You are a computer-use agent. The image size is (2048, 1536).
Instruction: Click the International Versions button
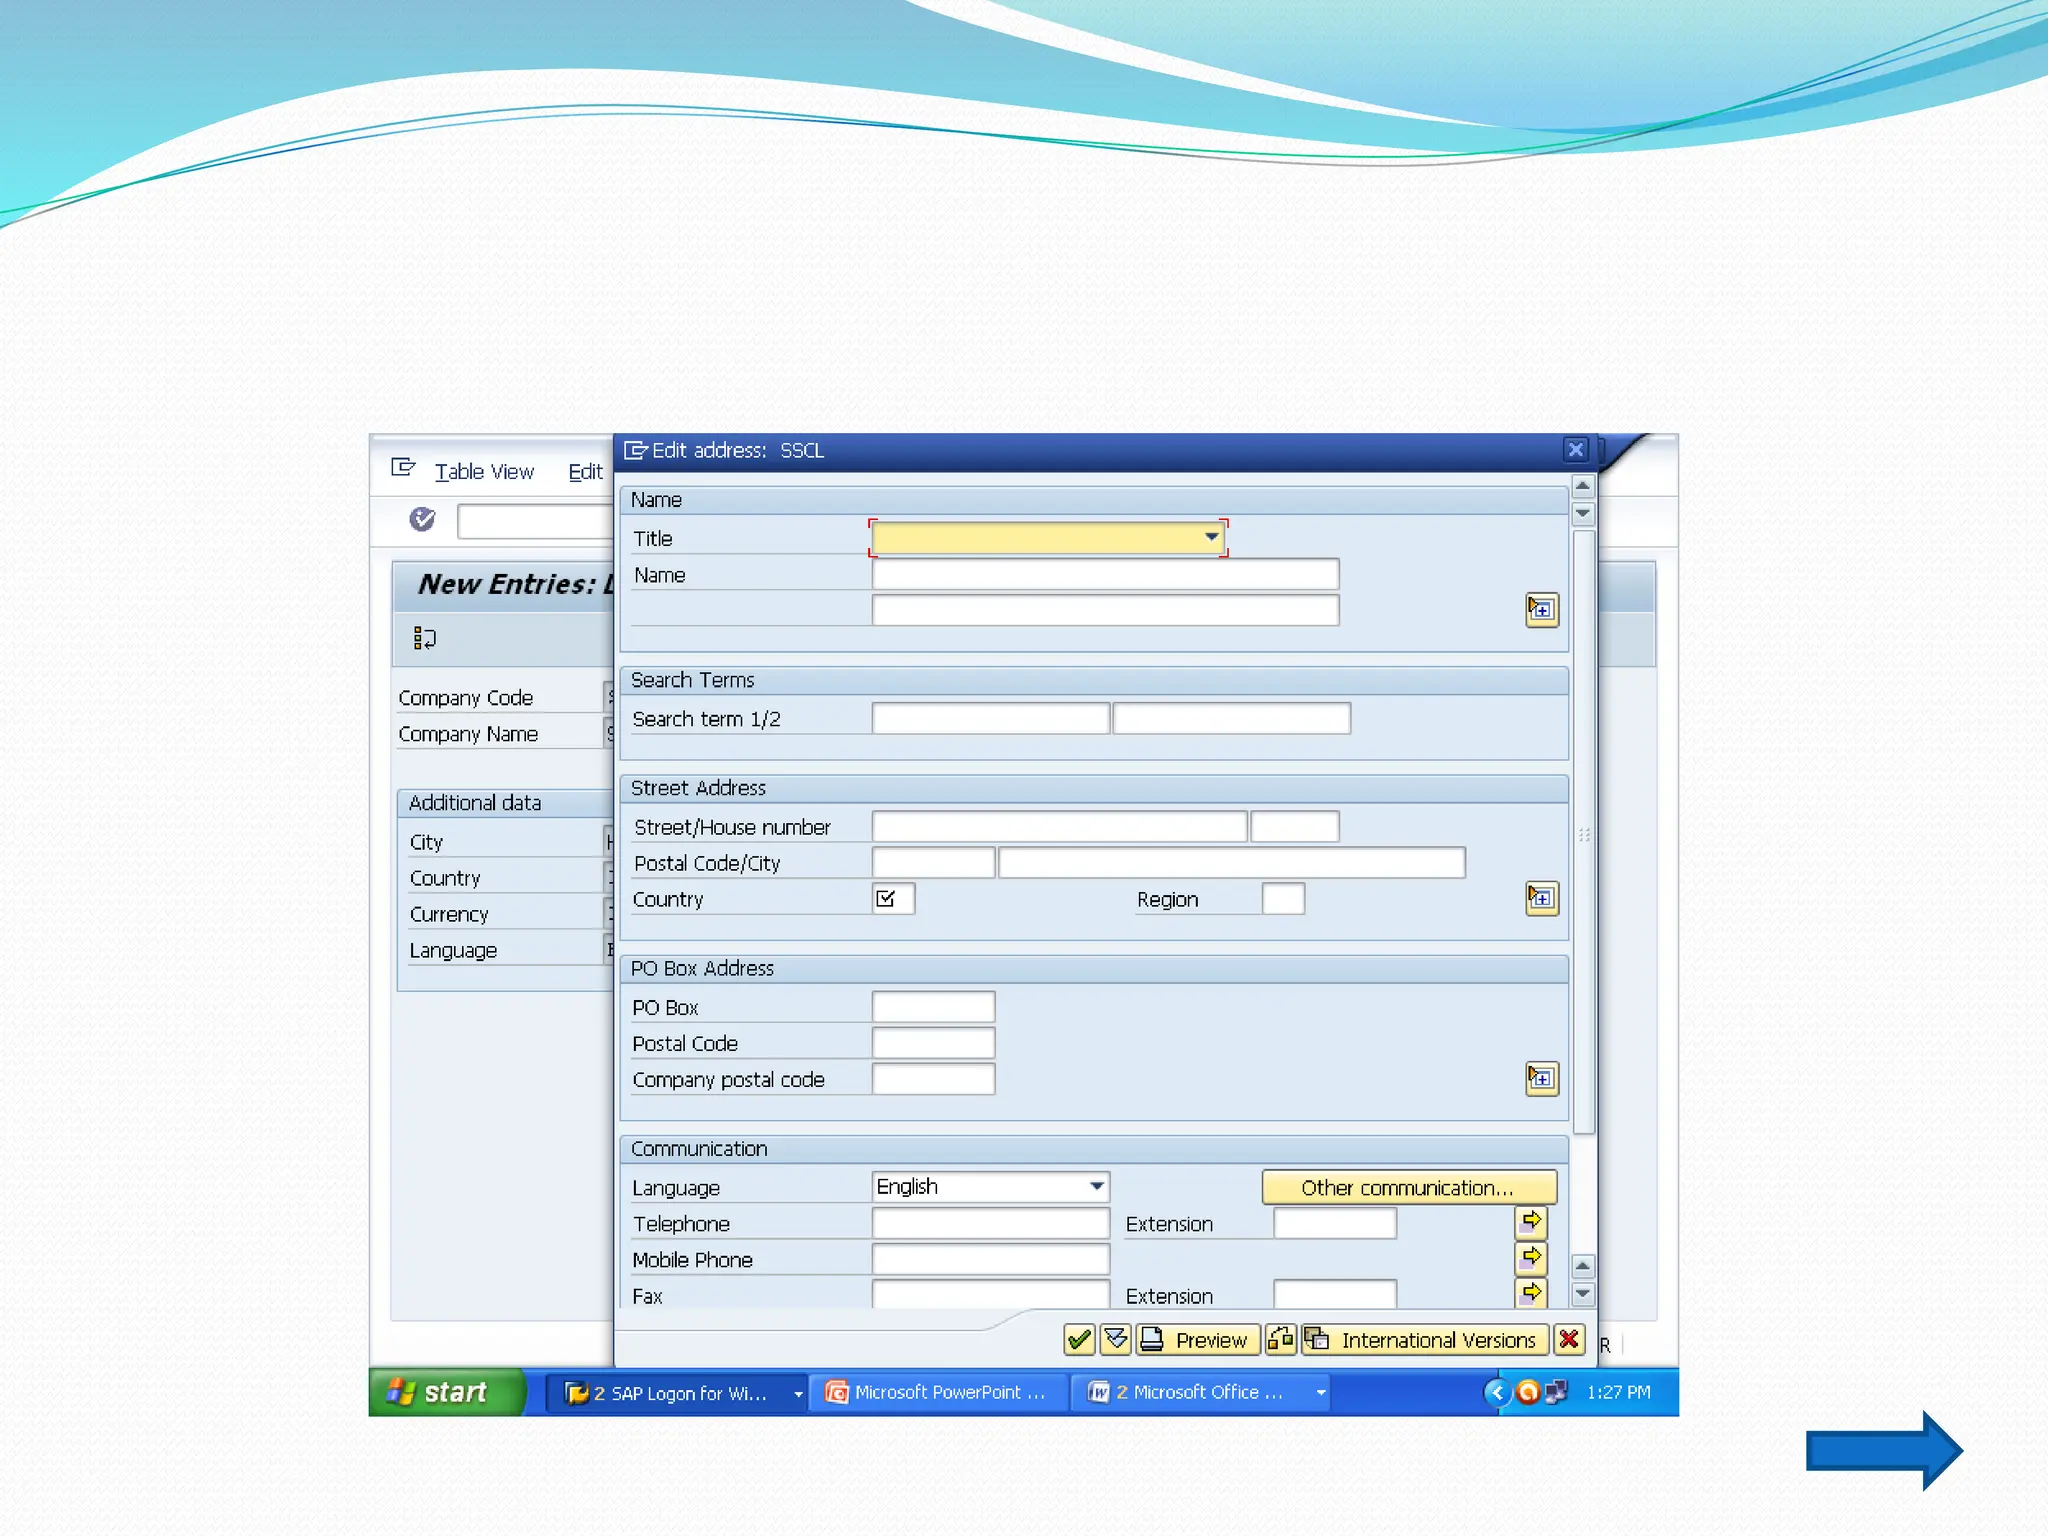(x=1425, y=1339)
